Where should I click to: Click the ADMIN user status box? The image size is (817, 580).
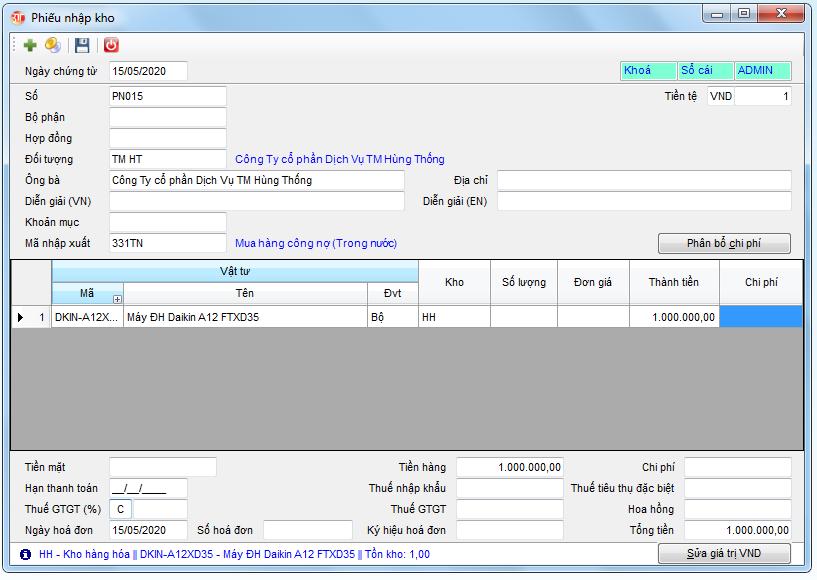tap(762, 71)
